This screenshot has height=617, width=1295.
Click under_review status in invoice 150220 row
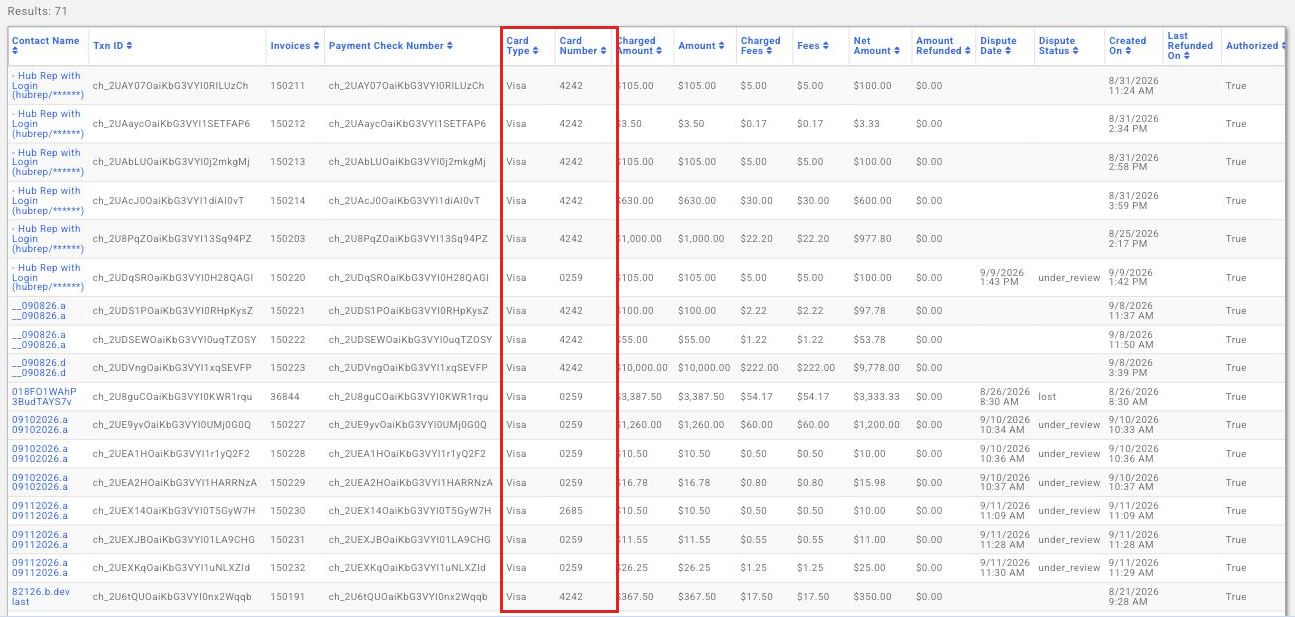point(1069,278)
